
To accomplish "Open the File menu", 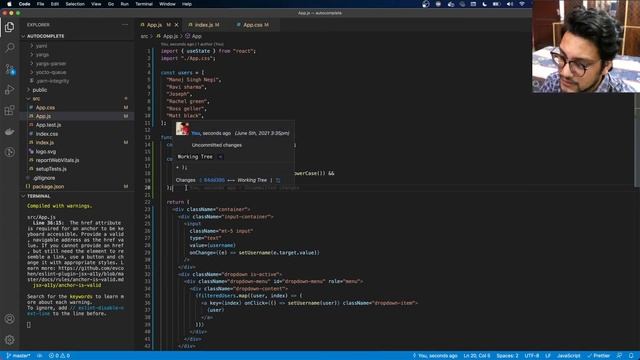I will (40, 4).
